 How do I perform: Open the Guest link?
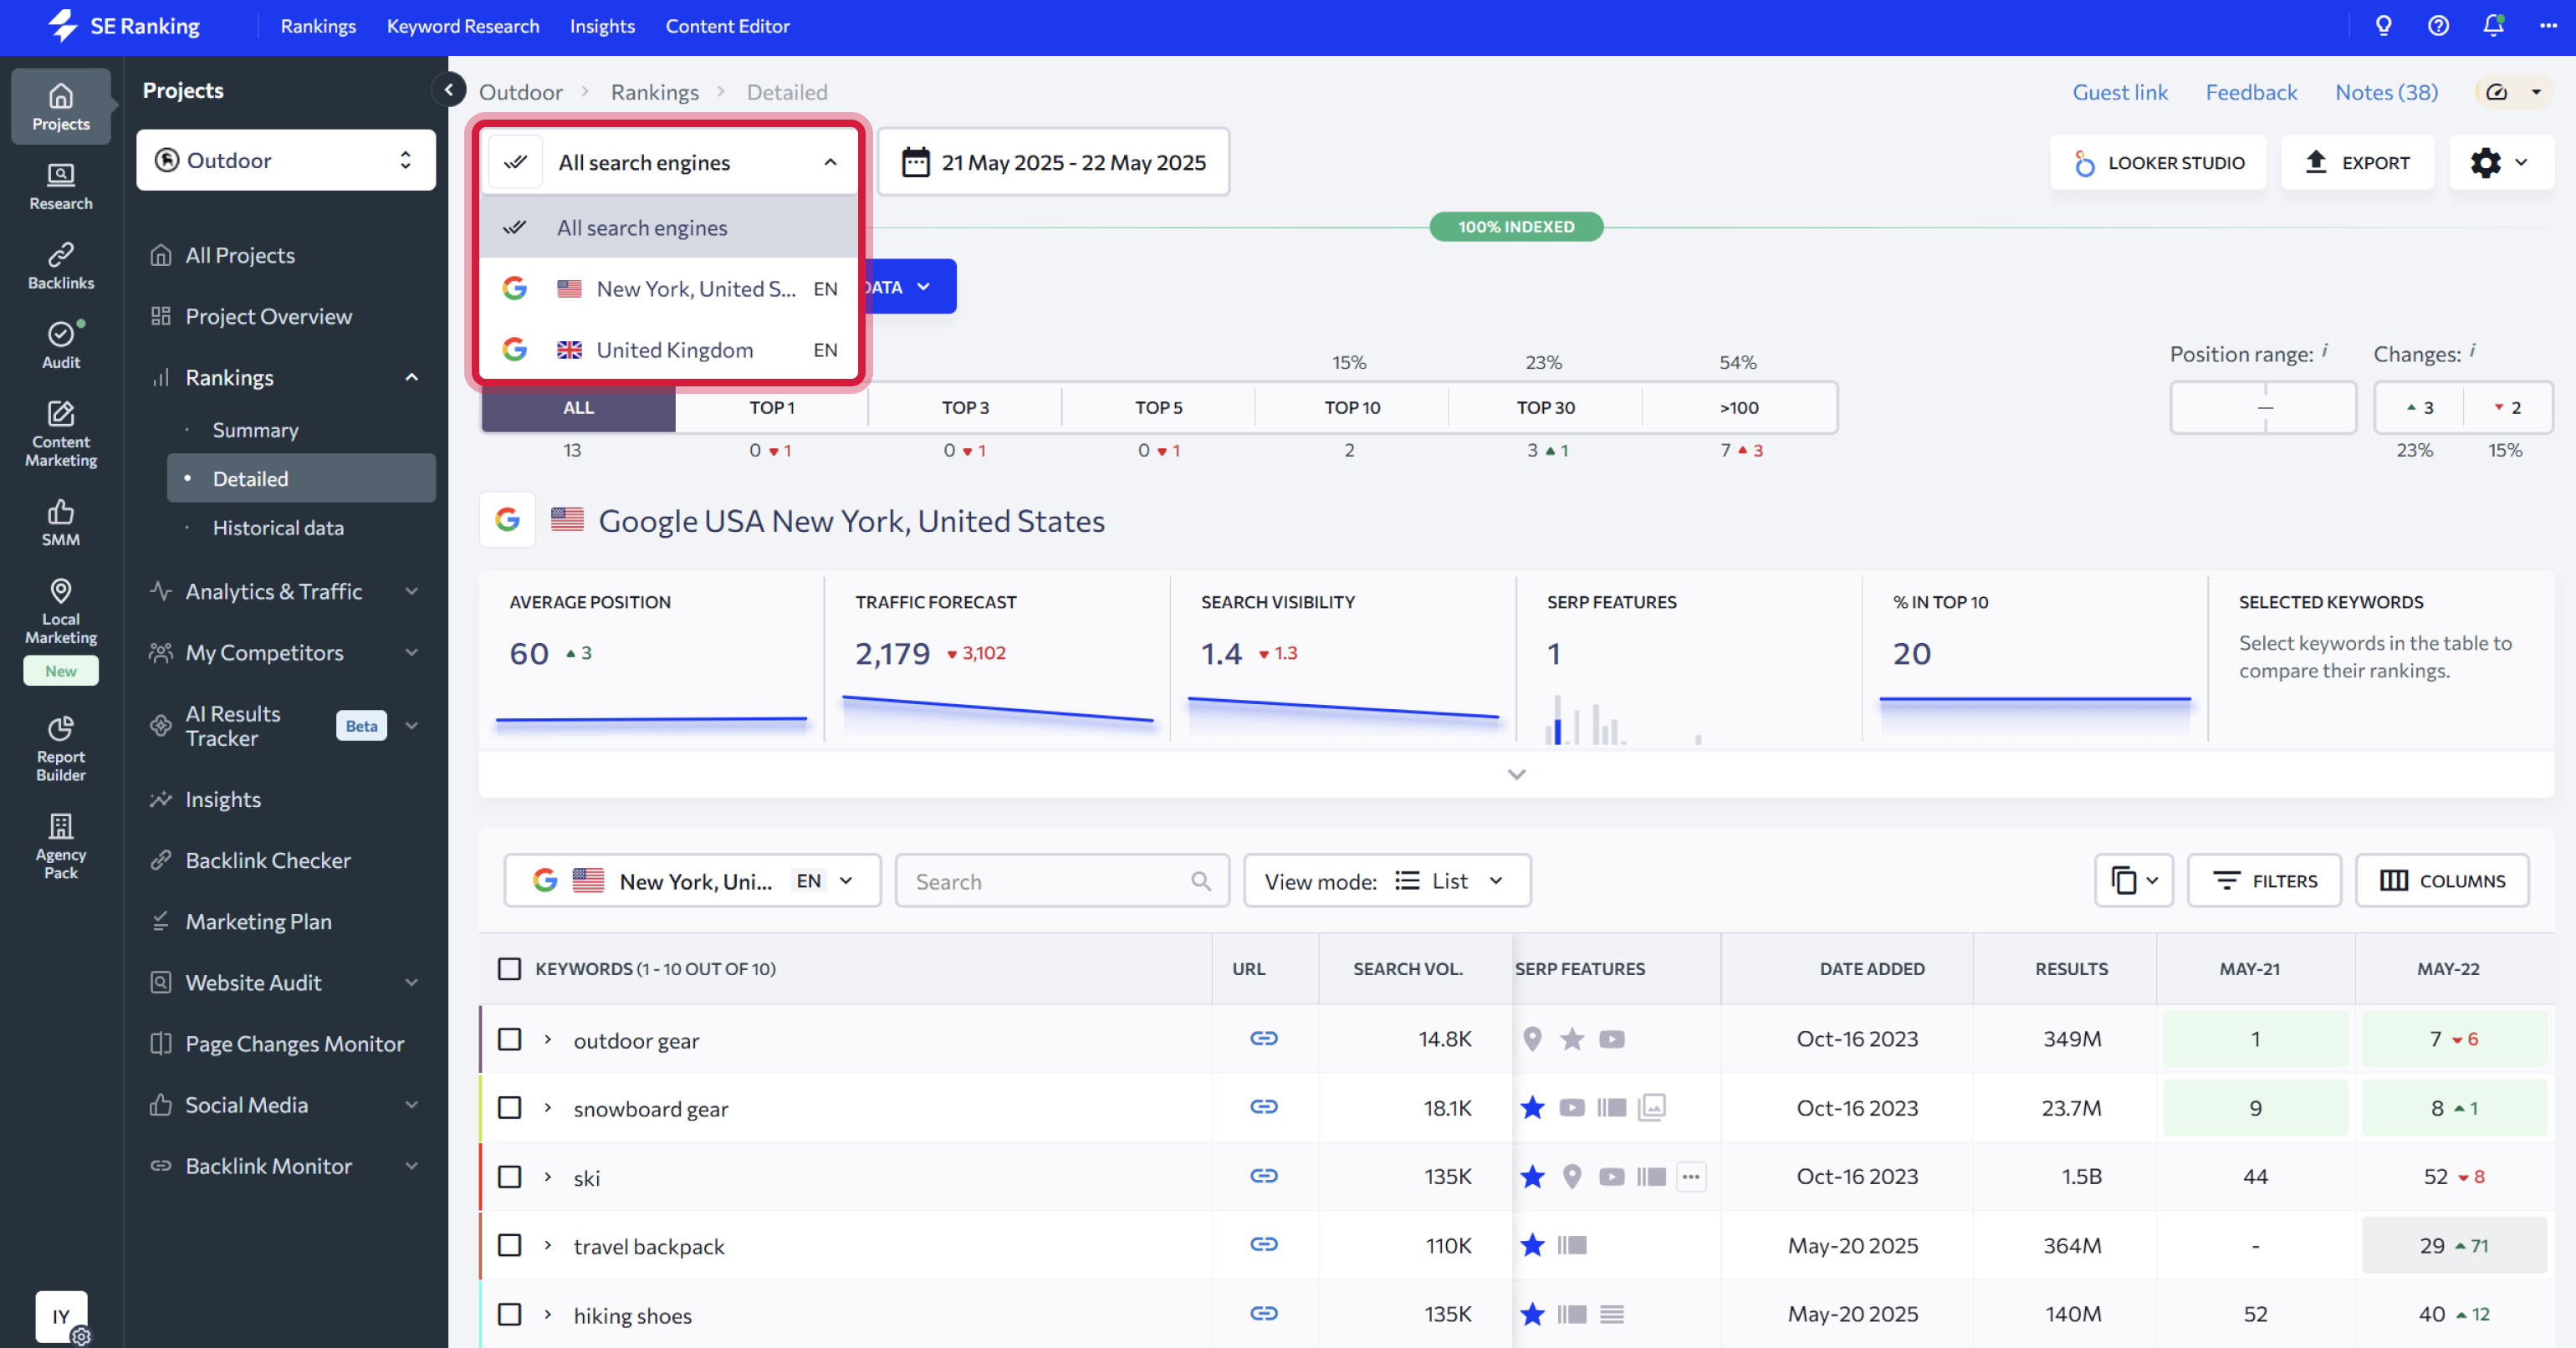2119,92
